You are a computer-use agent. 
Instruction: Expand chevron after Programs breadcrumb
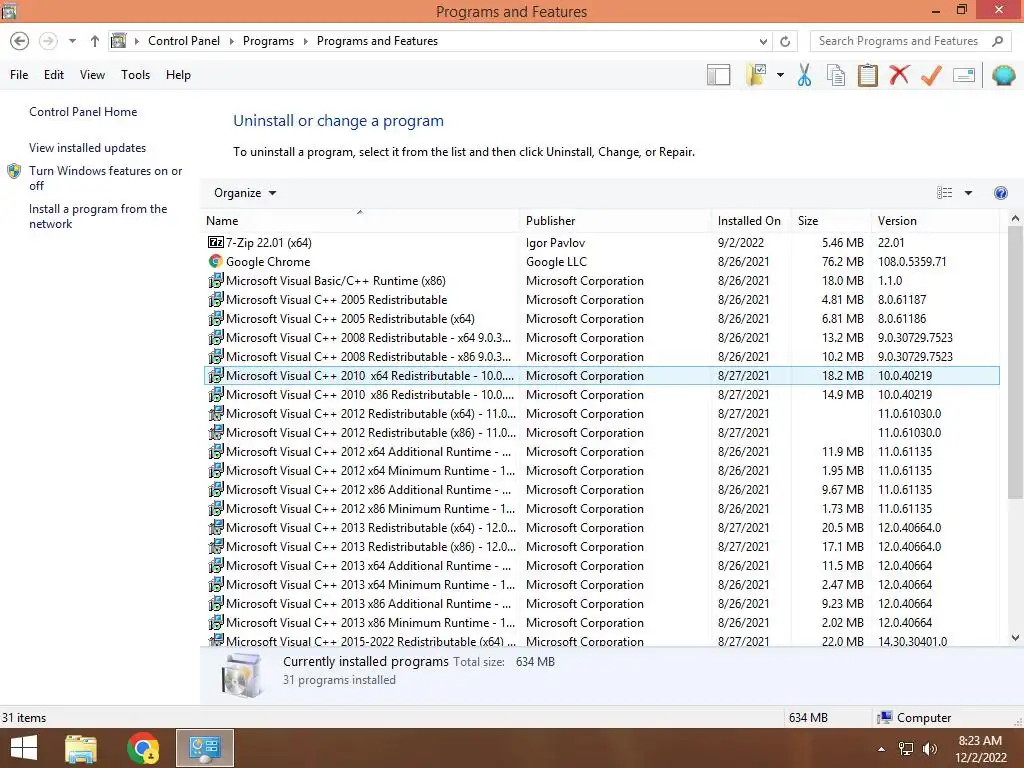pos(305,41)
